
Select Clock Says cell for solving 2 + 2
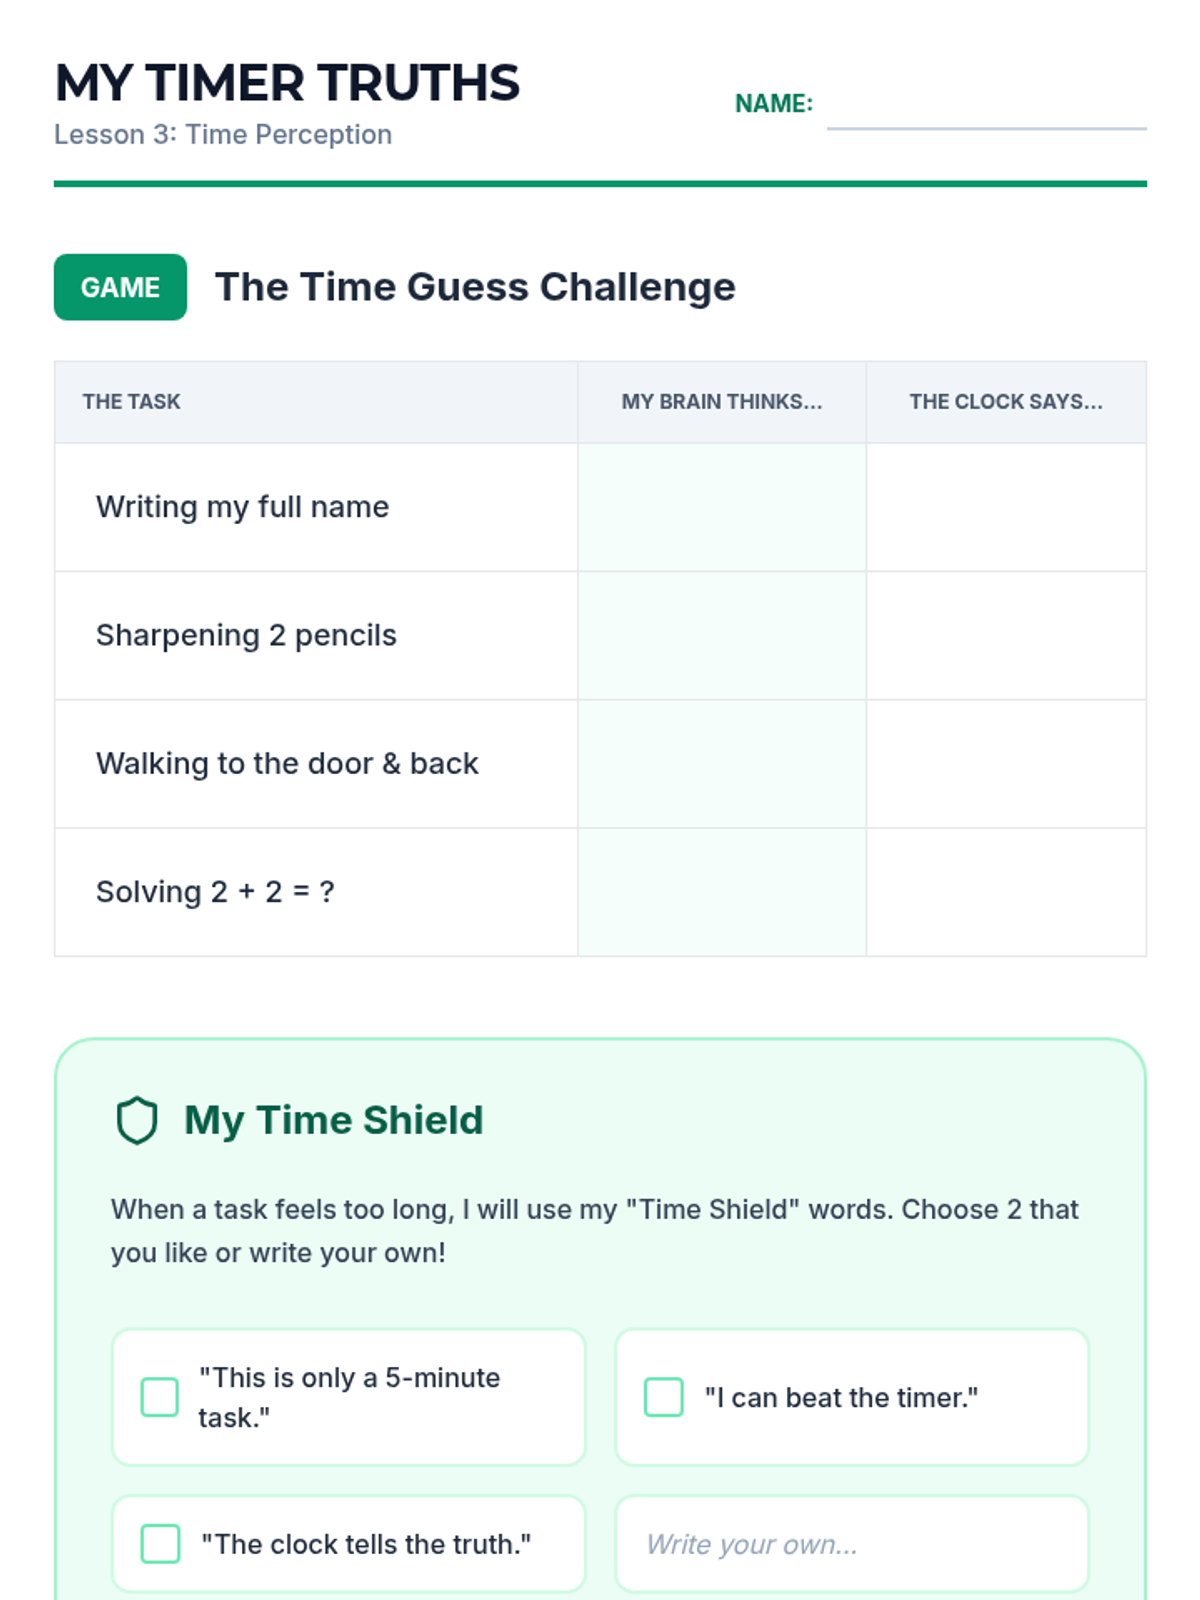point(1006,891)
